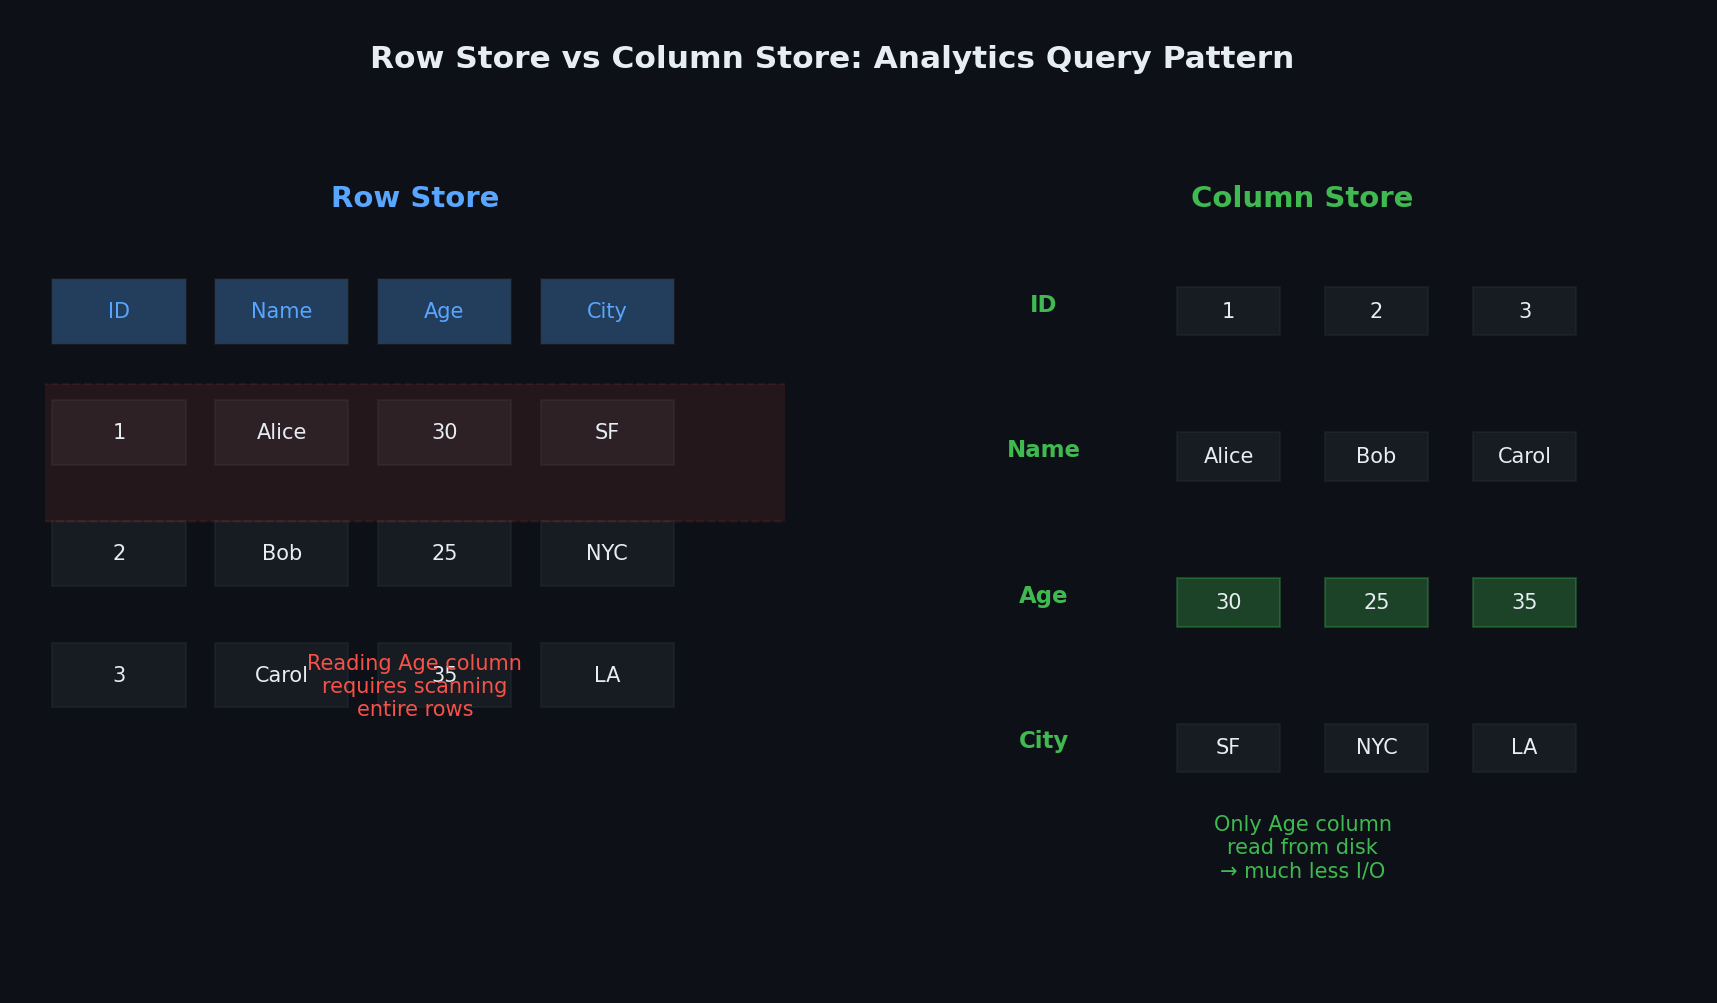Select the highlighted green "25" Age cell
The width and height of the screenshot is (1717, 1003).
tap(1376, 602)
